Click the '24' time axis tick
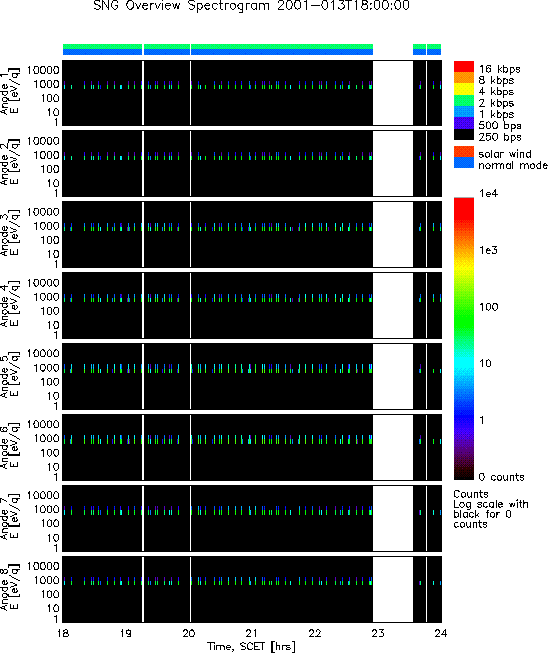The image size is (548, 653). (441, 633)
